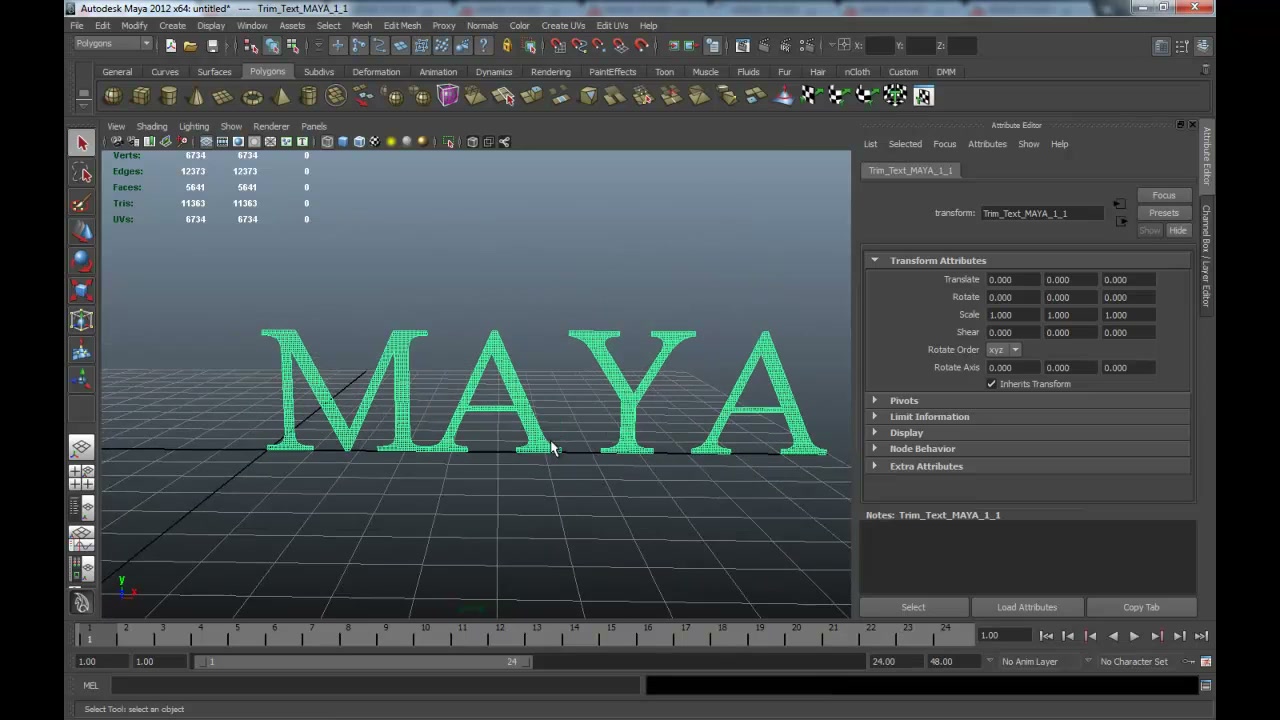Create a polygon torus from the shelf
The image size is (1280, 720).
click(252, 96)
